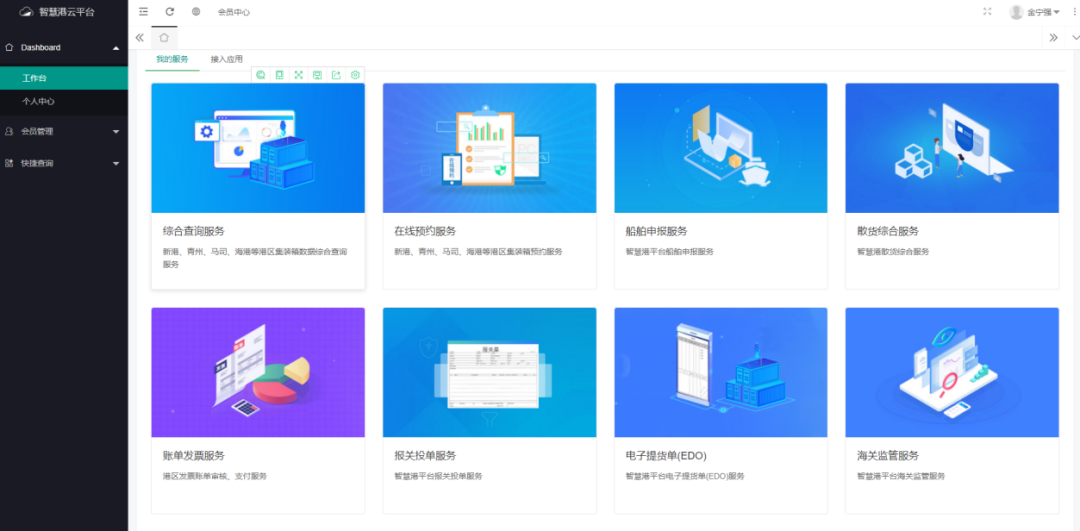Open the 海关监管服务 card image

[952, 373]
